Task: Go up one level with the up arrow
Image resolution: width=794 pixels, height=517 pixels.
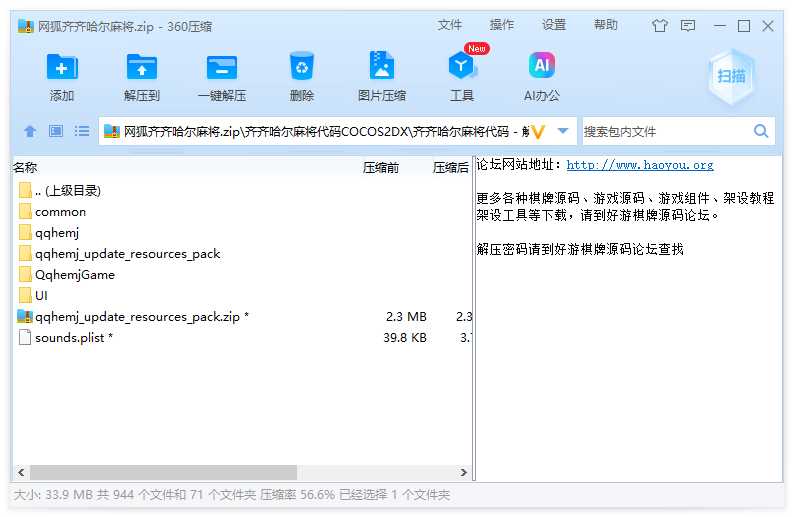Action: click(30, 132)
